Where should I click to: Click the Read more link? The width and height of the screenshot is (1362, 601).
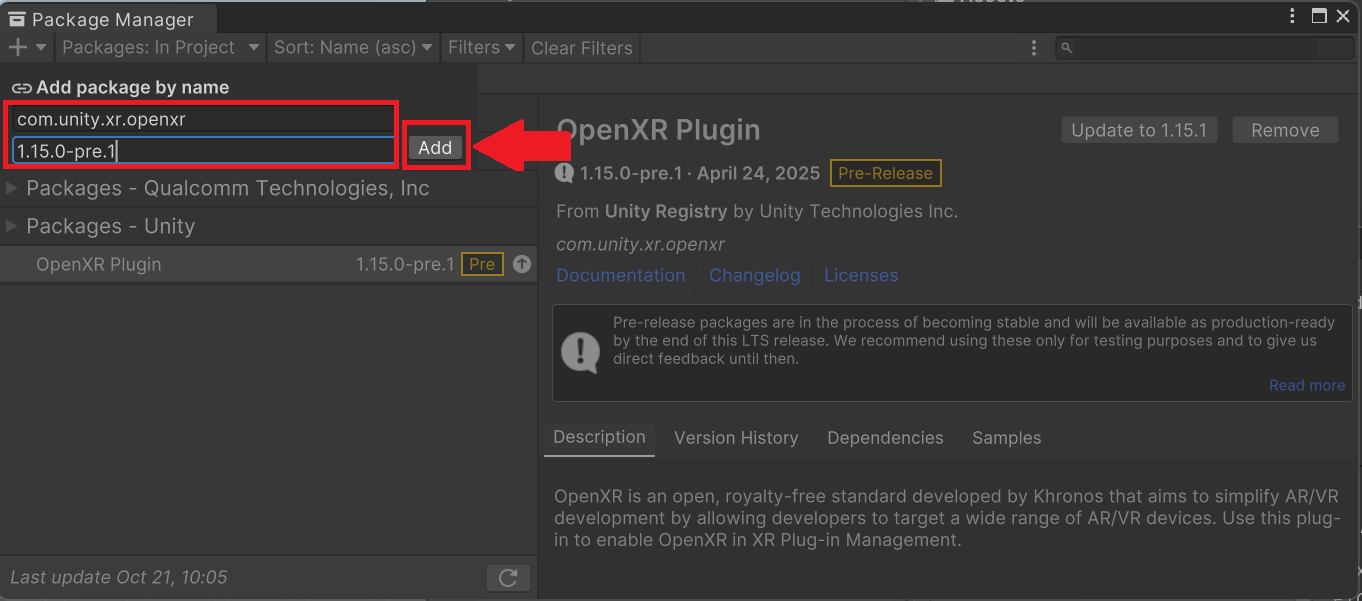coord(1307,385)
